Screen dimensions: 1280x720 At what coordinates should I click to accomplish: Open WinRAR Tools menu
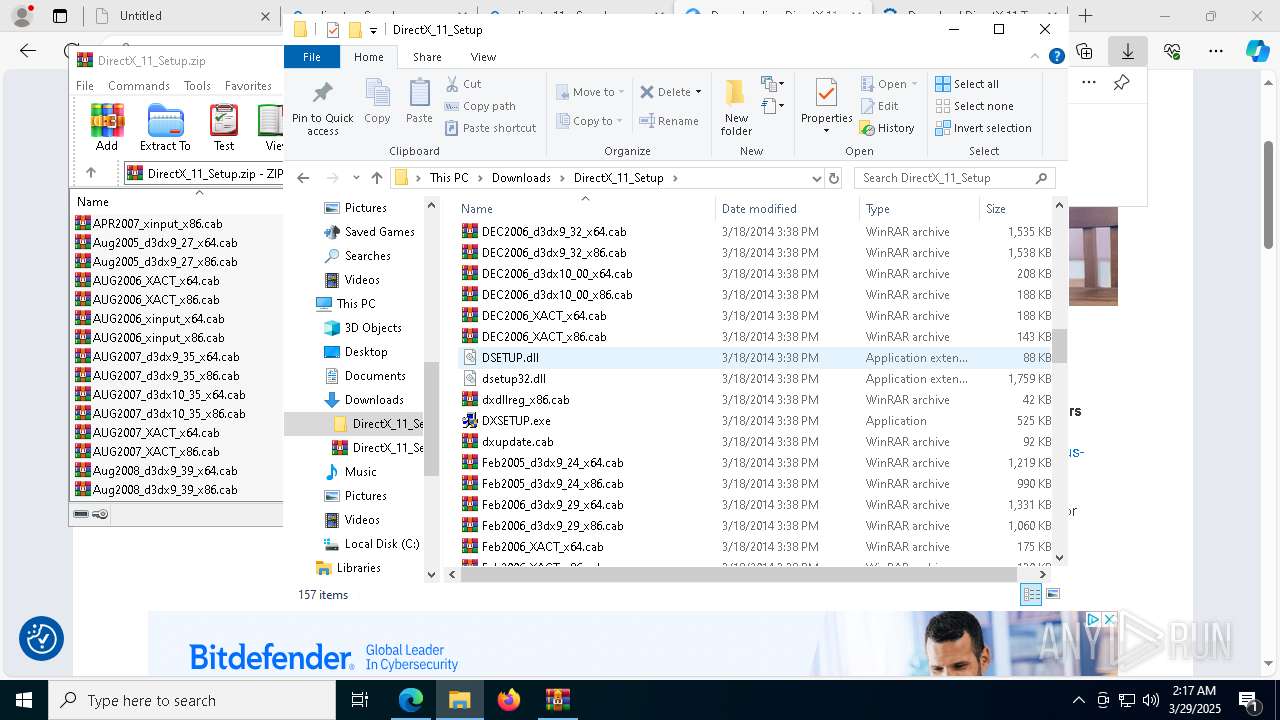[197, 86]
